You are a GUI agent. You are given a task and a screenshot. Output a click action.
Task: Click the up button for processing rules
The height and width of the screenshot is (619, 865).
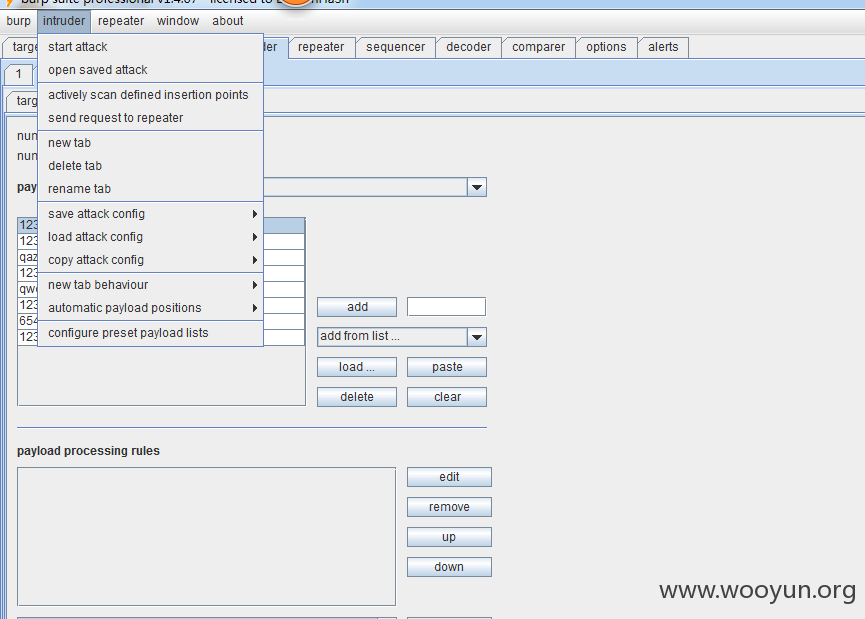[x=449, y=537]
